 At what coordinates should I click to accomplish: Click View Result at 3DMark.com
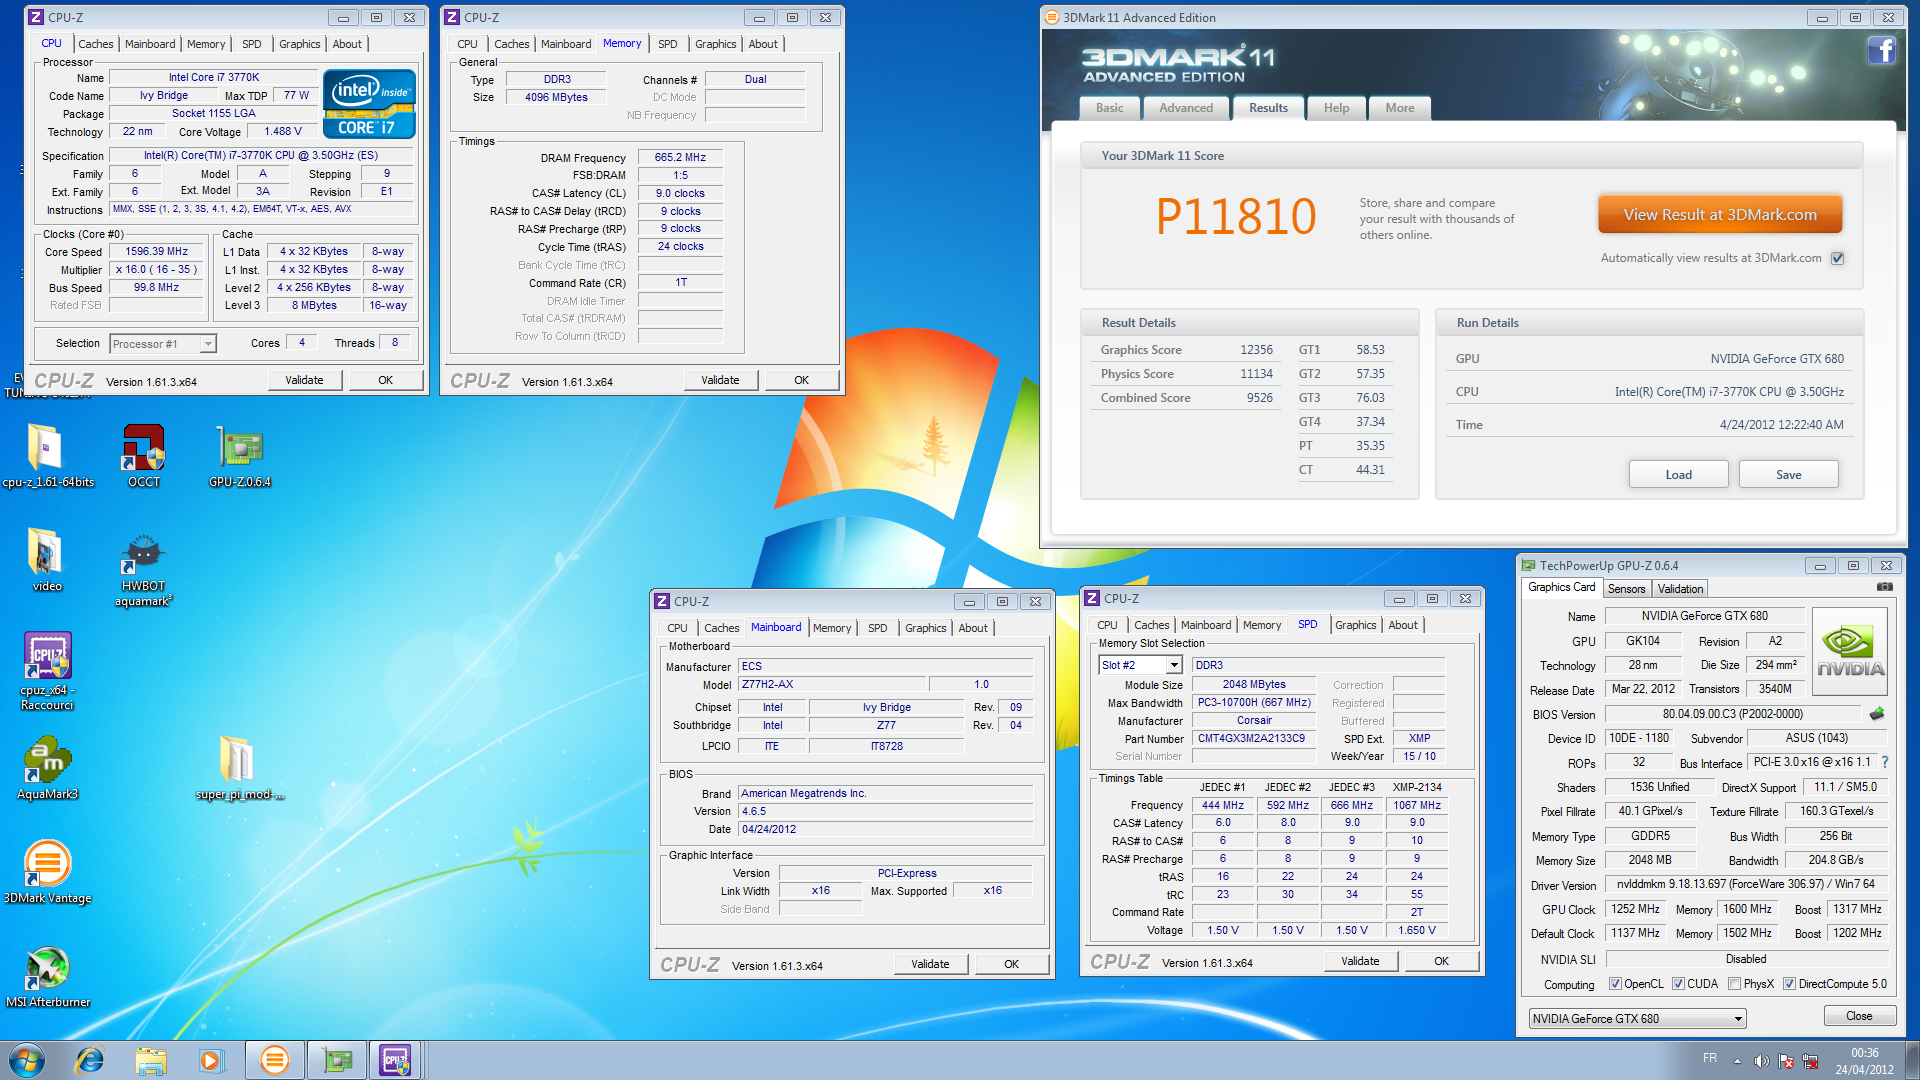pos(1720,215)
